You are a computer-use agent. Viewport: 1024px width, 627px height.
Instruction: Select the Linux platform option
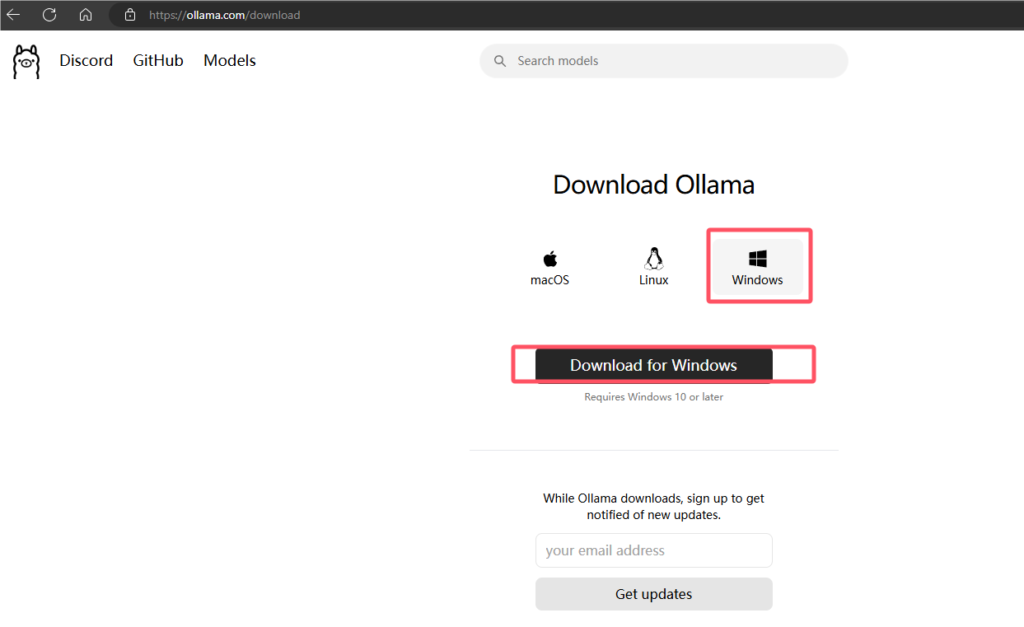[654, 267]
